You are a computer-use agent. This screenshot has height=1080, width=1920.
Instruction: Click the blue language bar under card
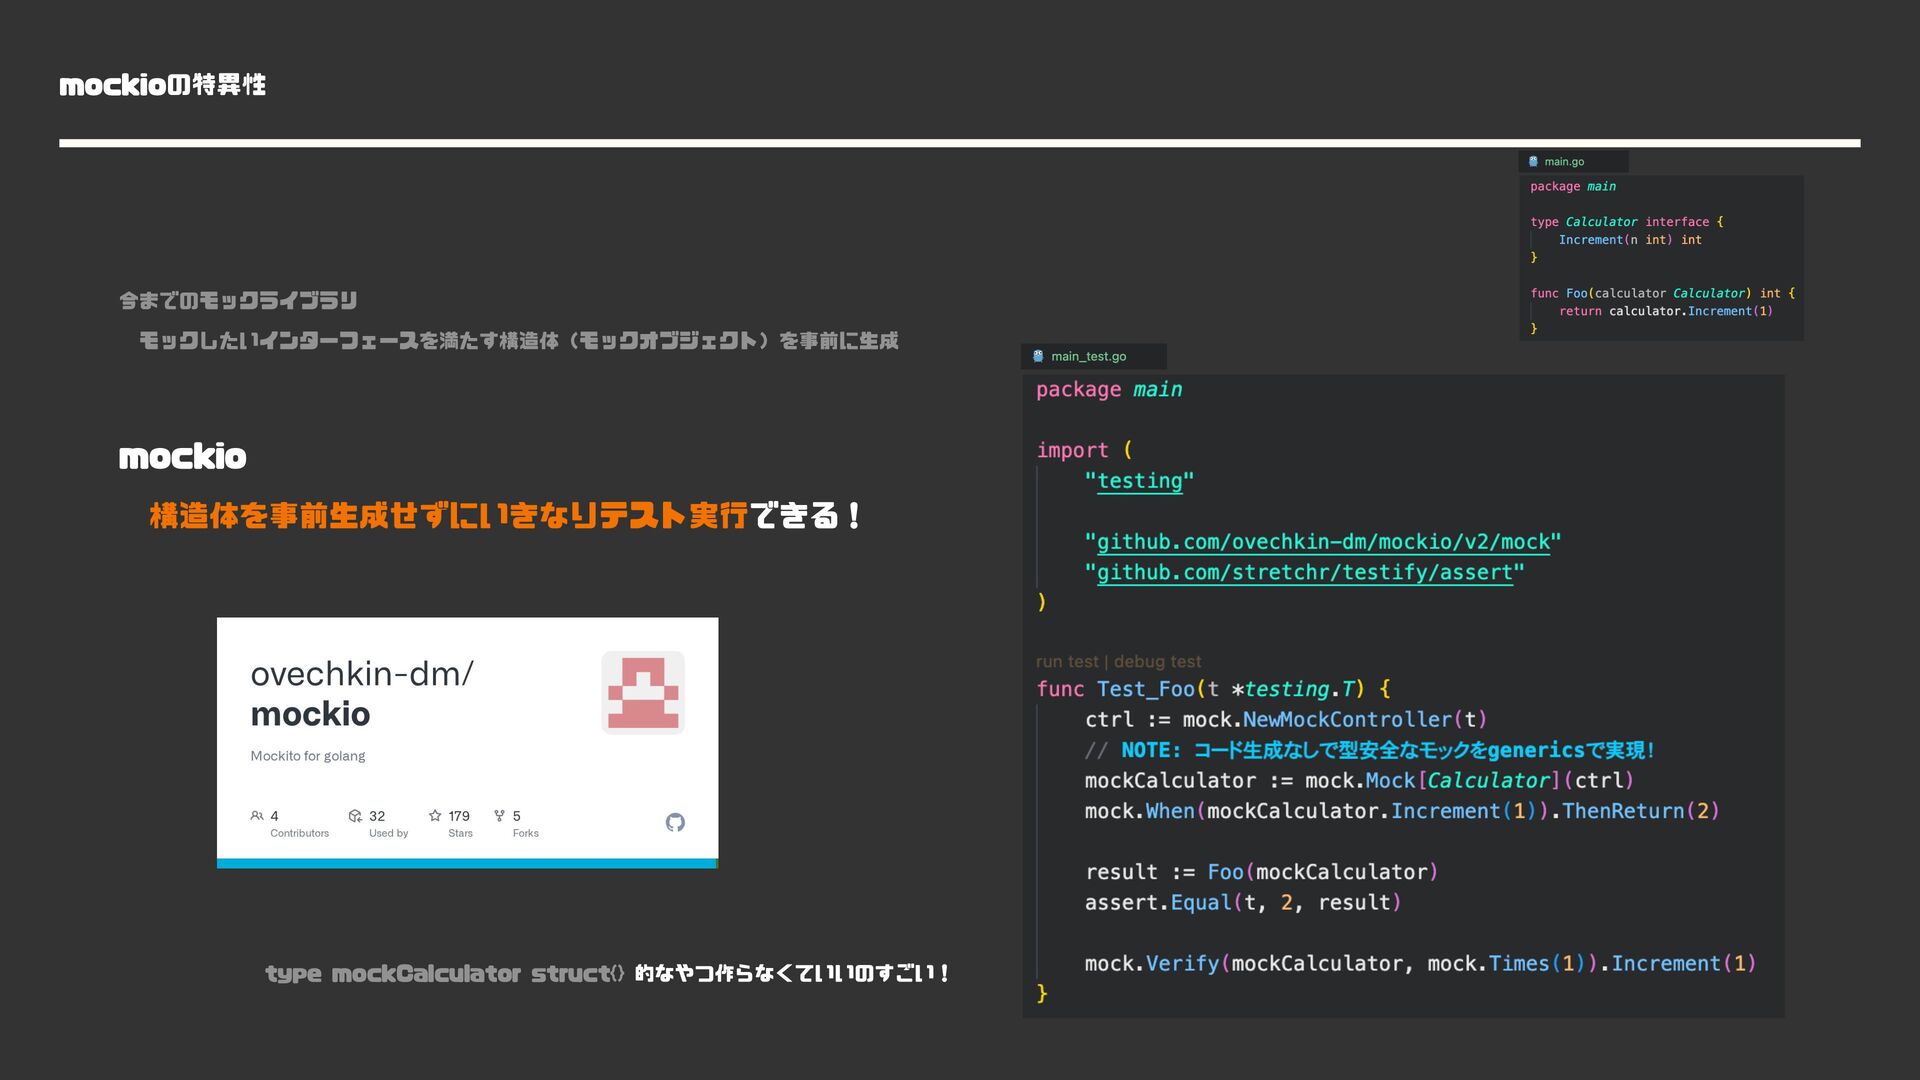point(467,863)
